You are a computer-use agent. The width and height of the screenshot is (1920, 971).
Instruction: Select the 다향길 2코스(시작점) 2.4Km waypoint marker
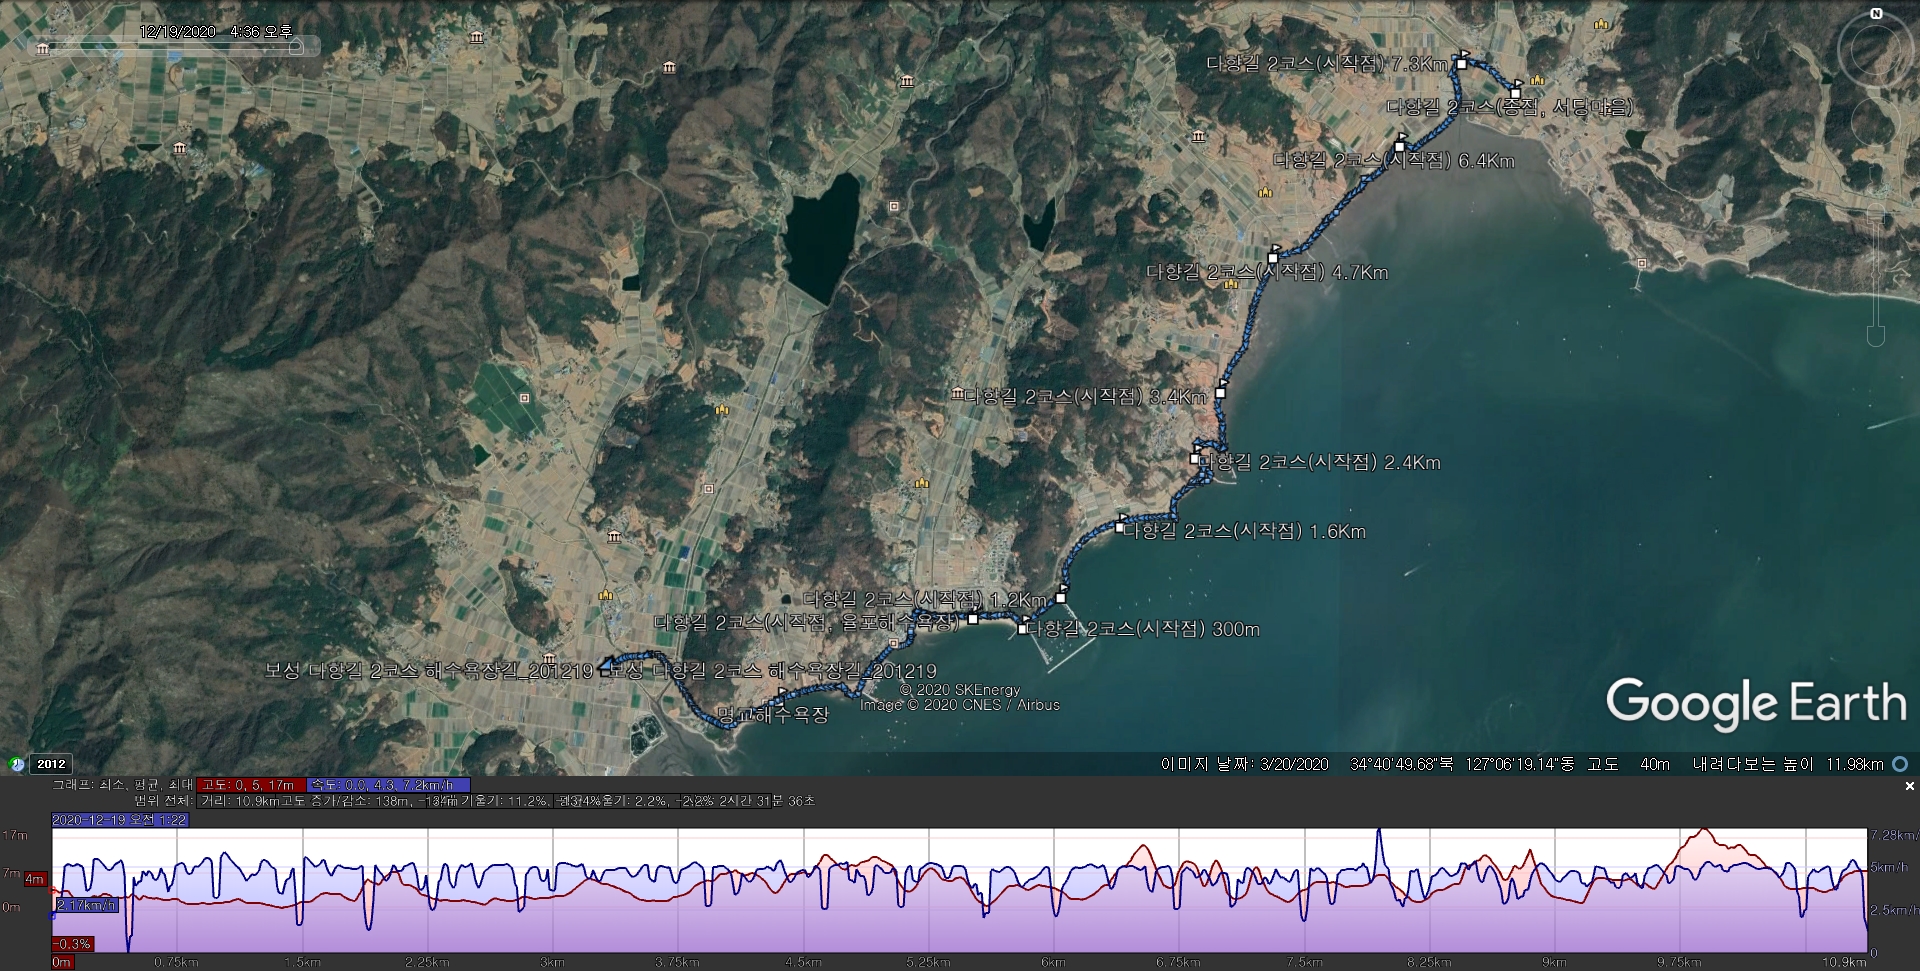point(1195,459)
